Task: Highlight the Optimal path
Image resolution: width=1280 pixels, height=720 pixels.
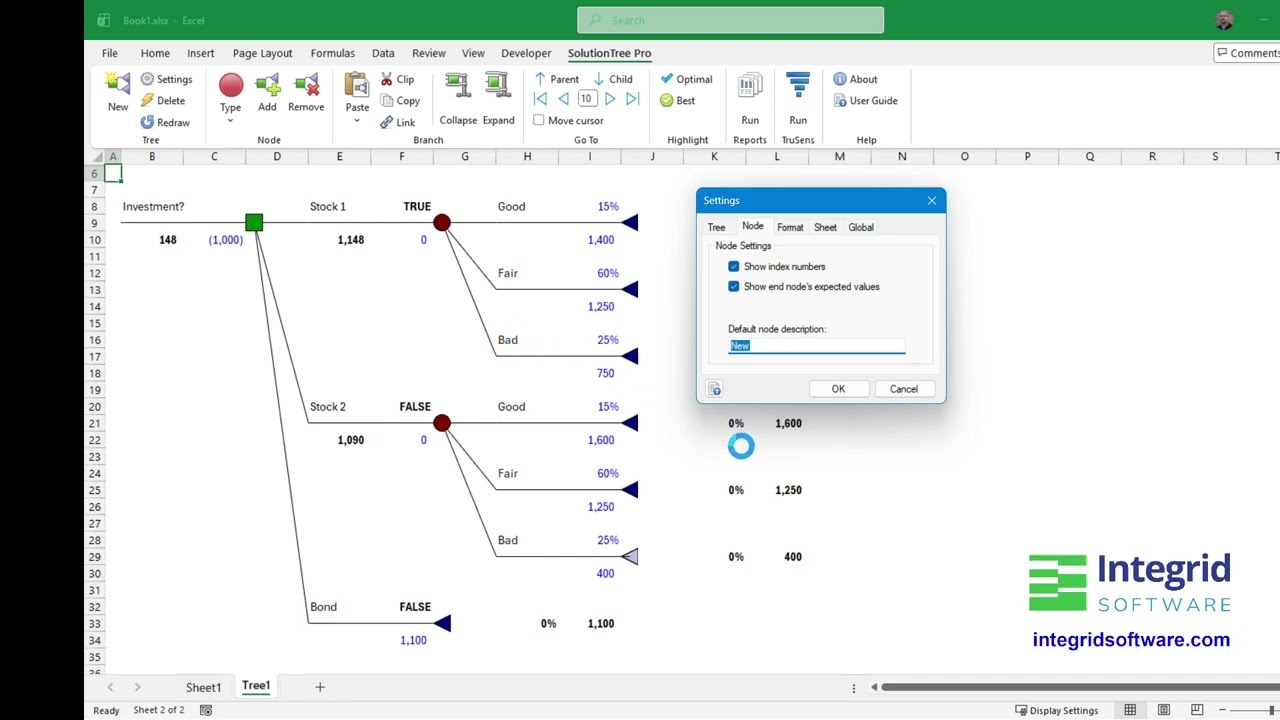Action: click(x=686, y=79)
